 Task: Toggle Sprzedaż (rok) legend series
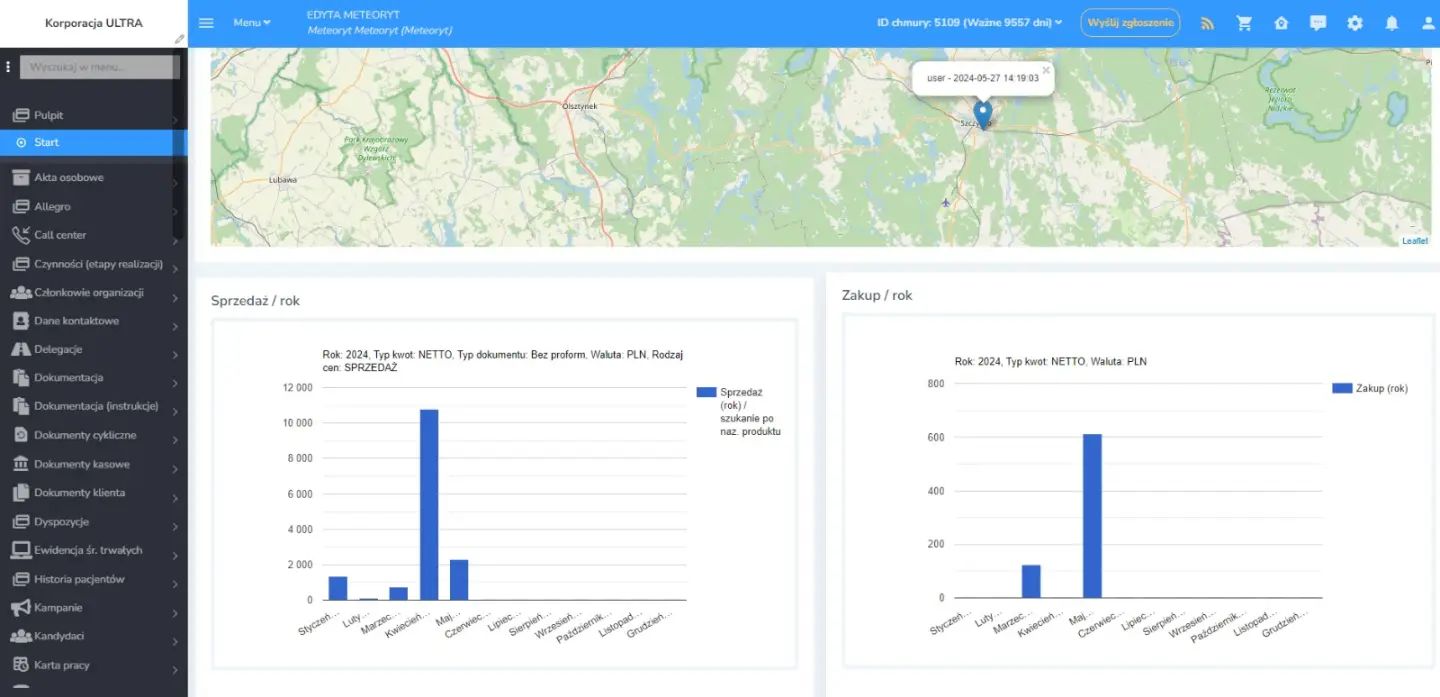click(x=740, y=412)
